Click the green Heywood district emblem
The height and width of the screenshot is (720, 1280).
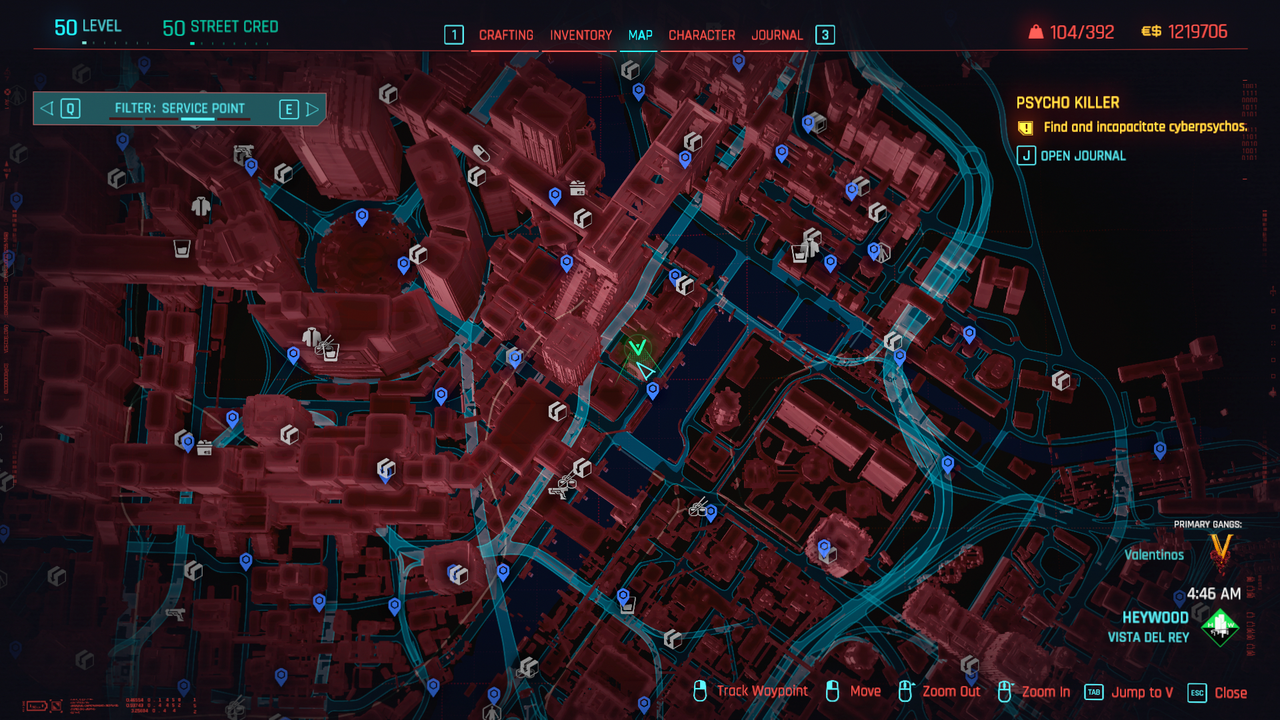coord(1219,627)
